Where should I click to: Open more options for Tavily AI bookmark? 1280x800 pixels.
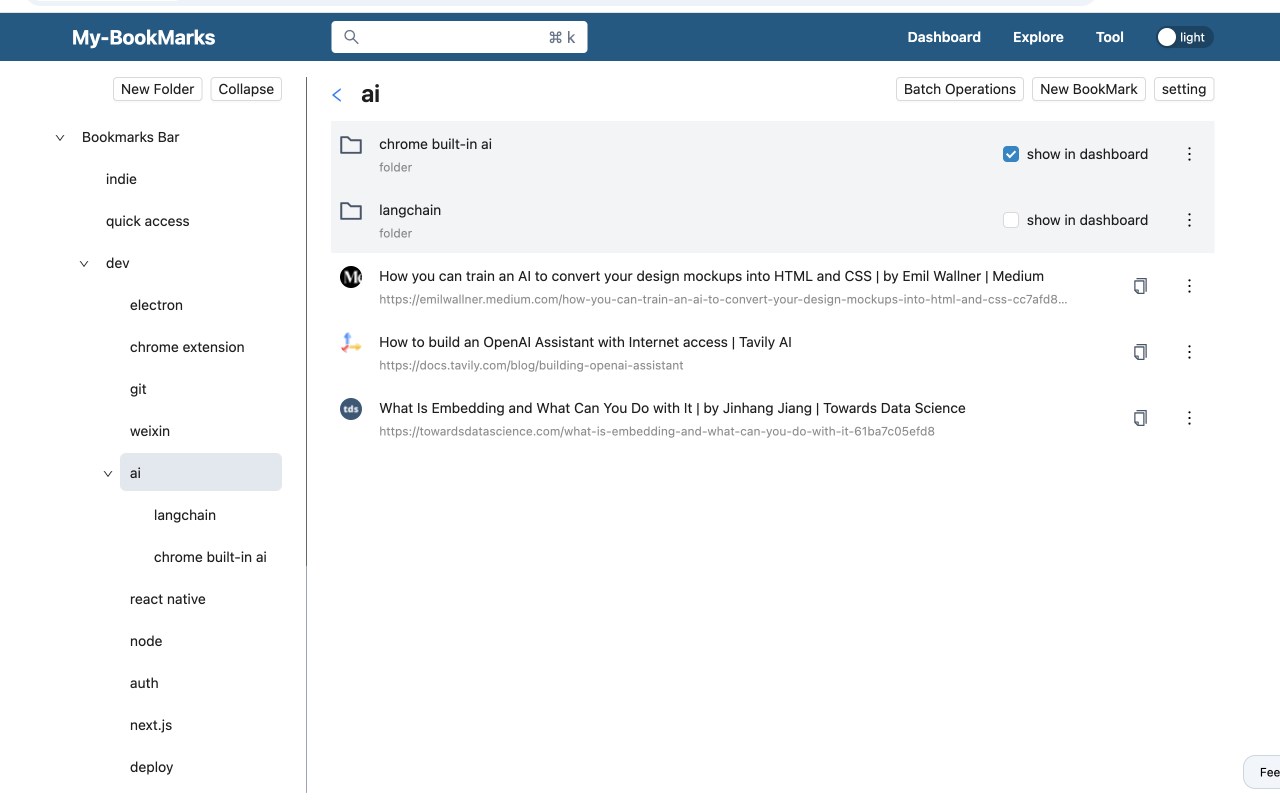[x=1189, y=352]
